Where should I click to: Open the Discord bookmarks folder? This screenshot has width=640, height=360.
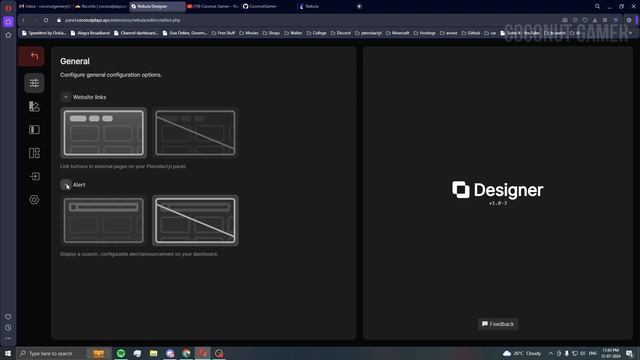click(341, 33)
